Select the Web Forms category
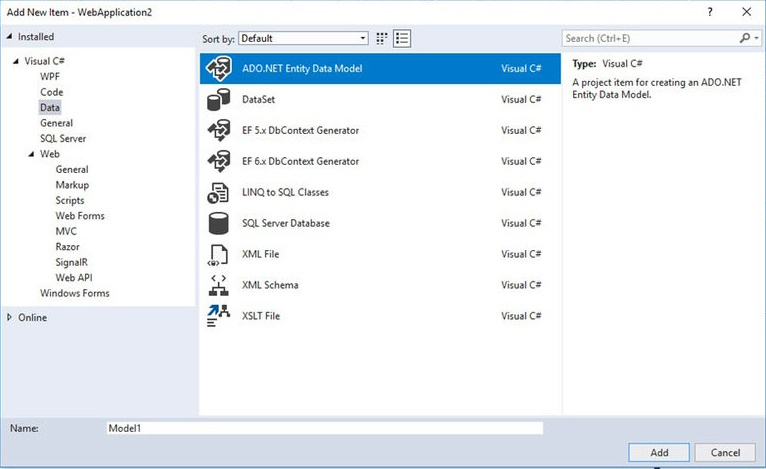This screenshot has height=469, width=766. click(x=80, y=216)
